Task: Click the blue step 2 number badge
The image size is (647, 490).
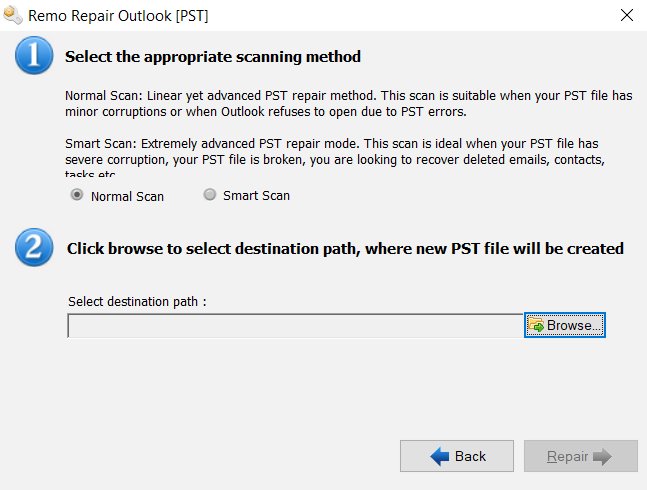Action: pyautogui.click(x=35, y=248)
